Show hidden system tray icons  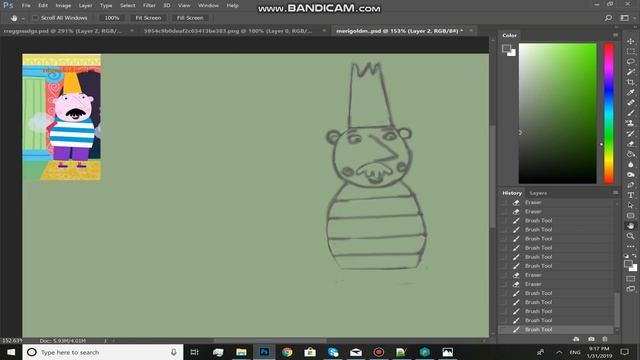pos(559,352)
